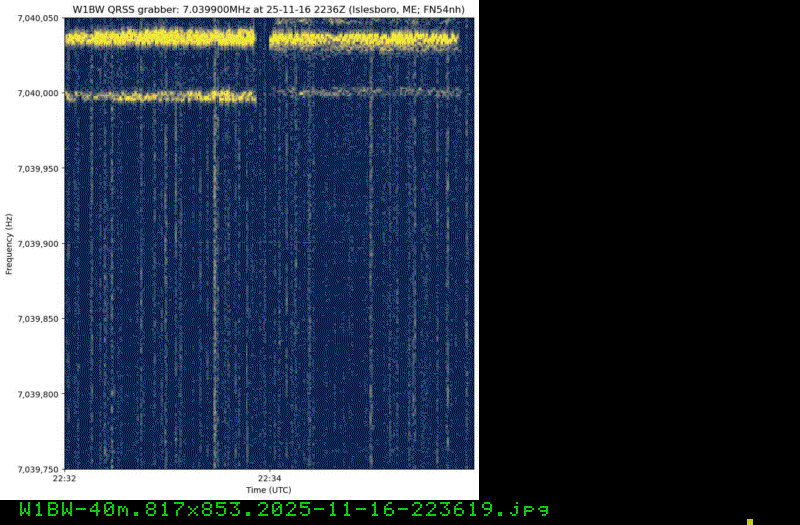Click the W1BW QRSS grabber title
The width and height of the screenshot is (800, 525).
269,9
